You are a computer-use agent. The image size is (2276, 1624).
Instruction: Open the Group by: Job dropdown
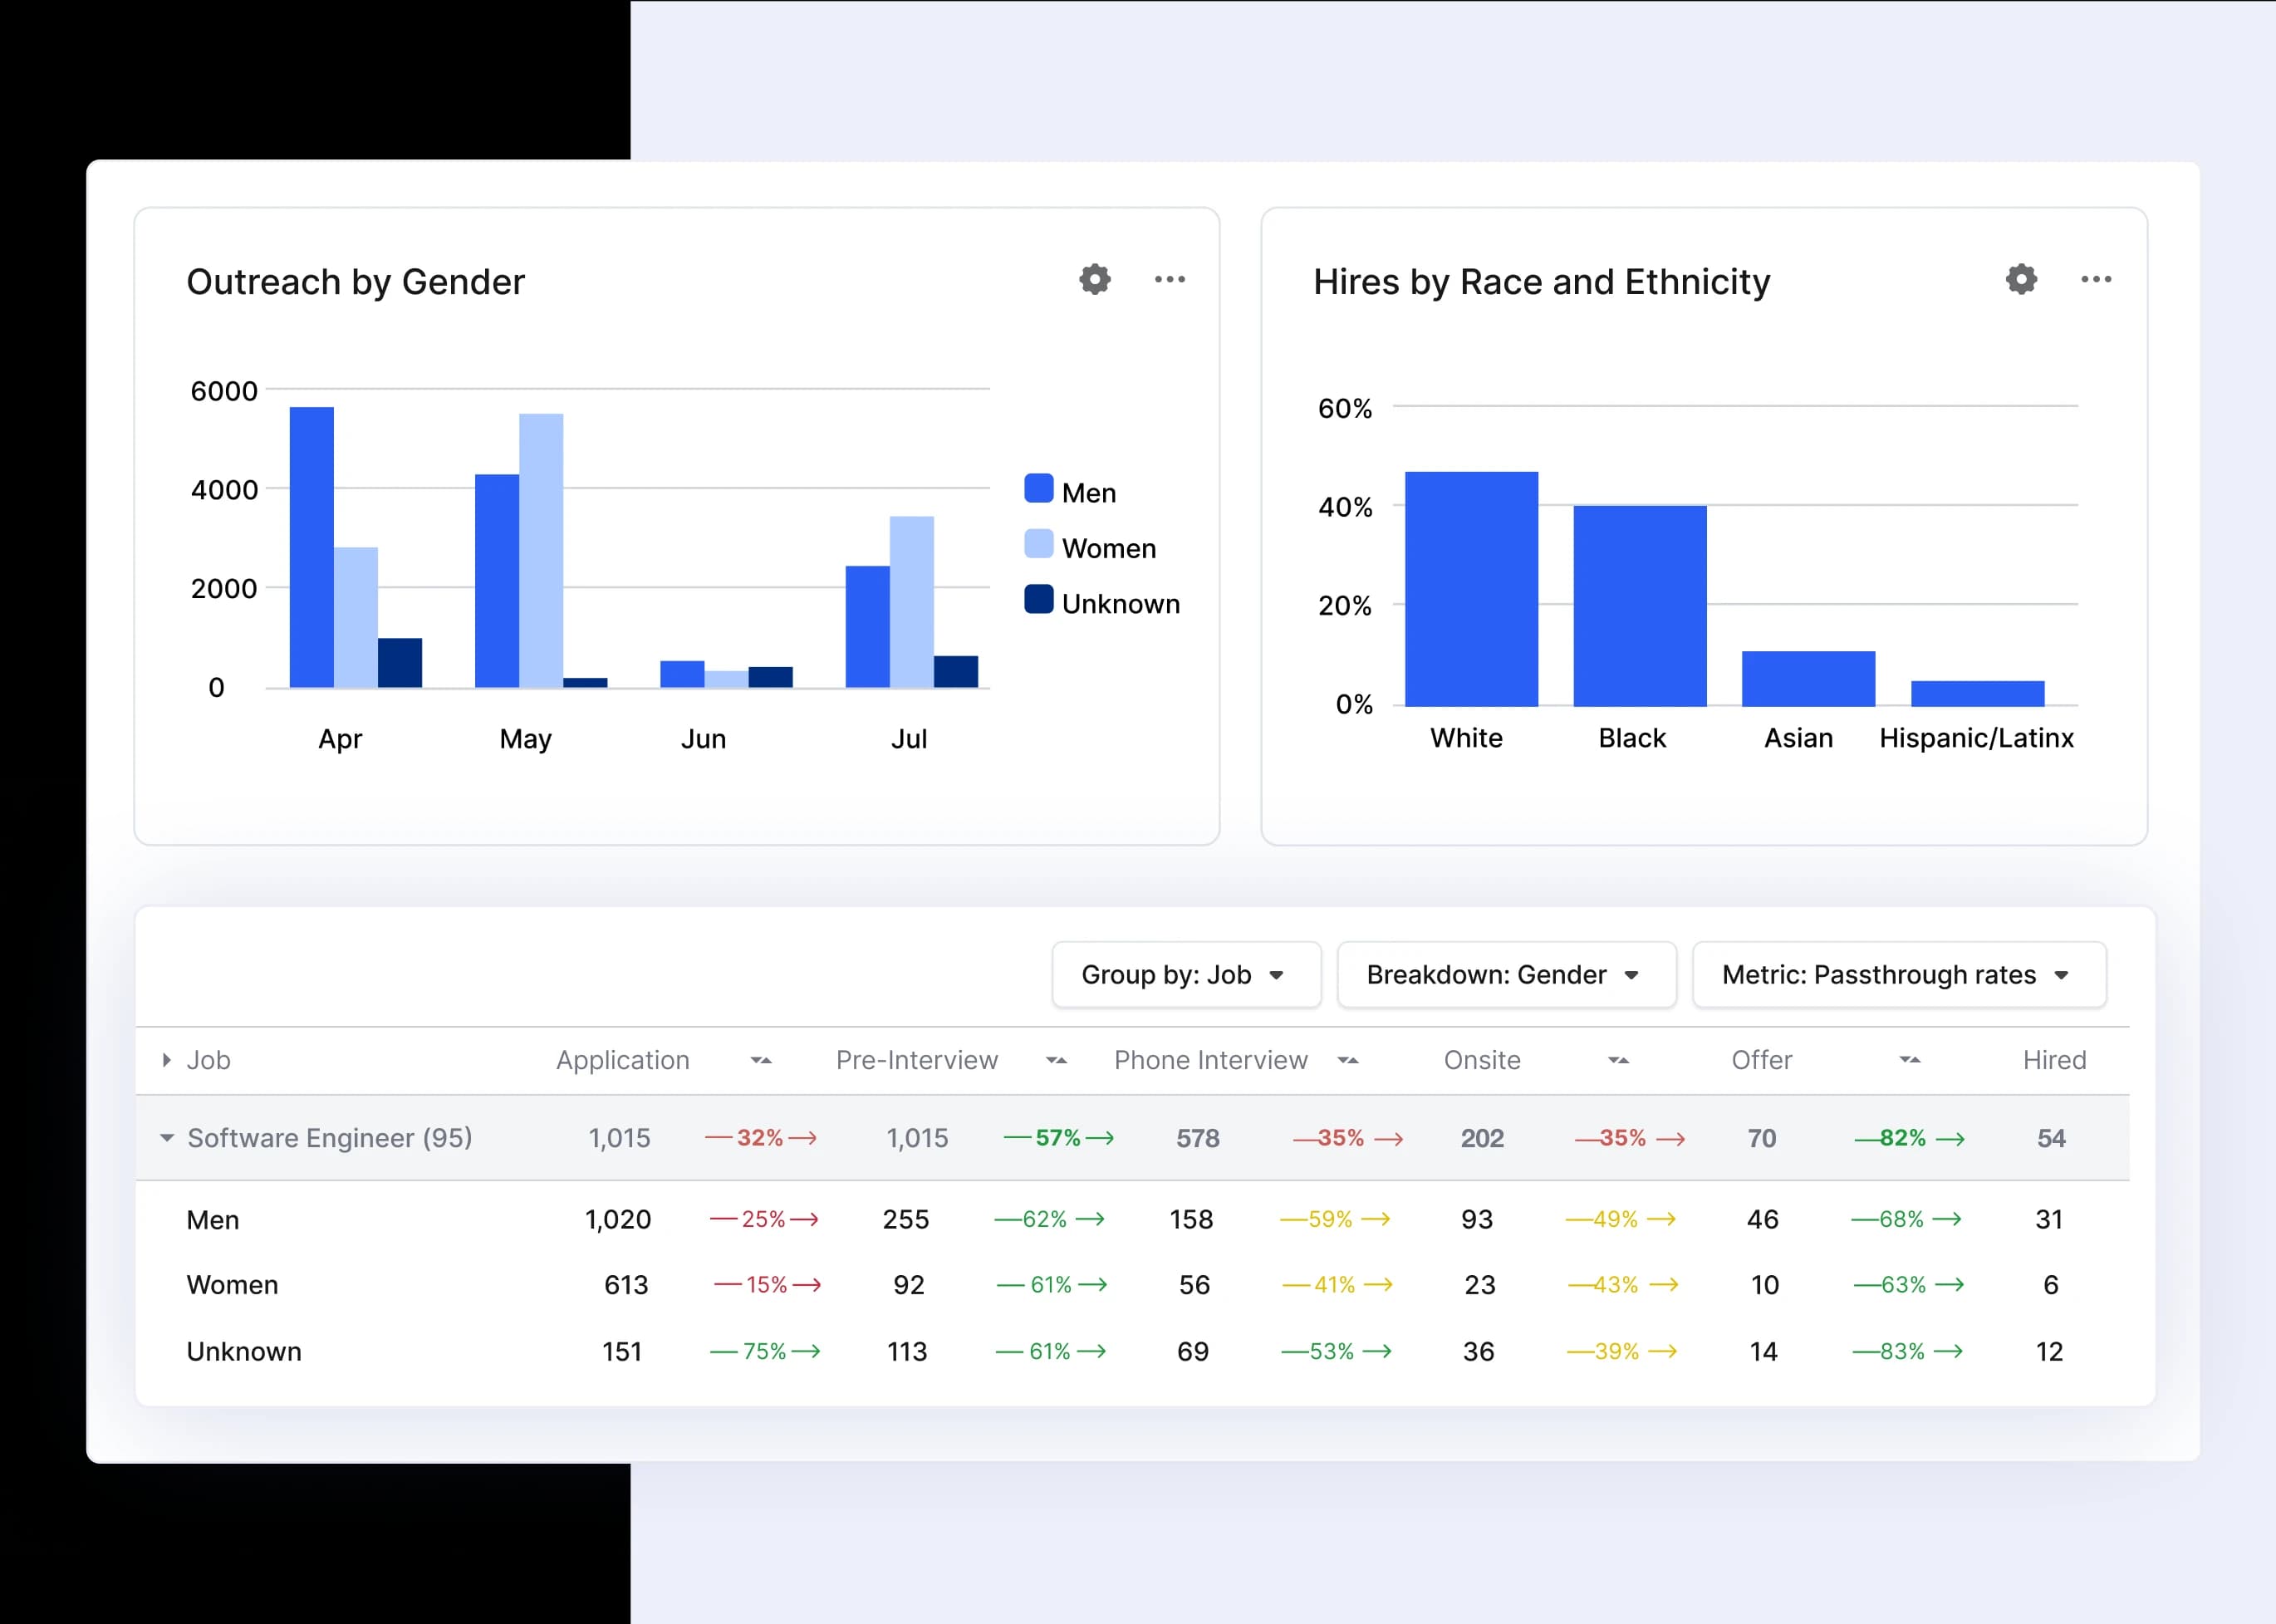click(1186, 975)
